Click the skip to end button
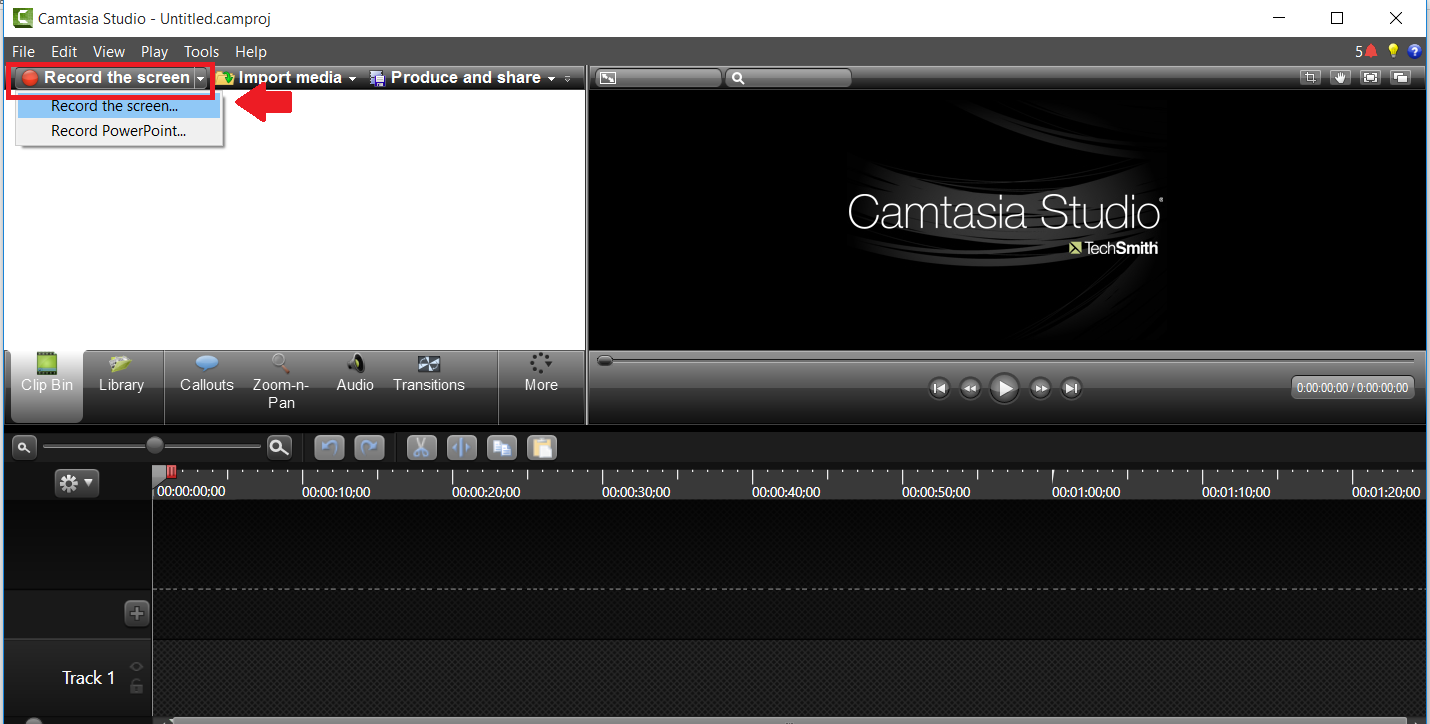 1071,388
